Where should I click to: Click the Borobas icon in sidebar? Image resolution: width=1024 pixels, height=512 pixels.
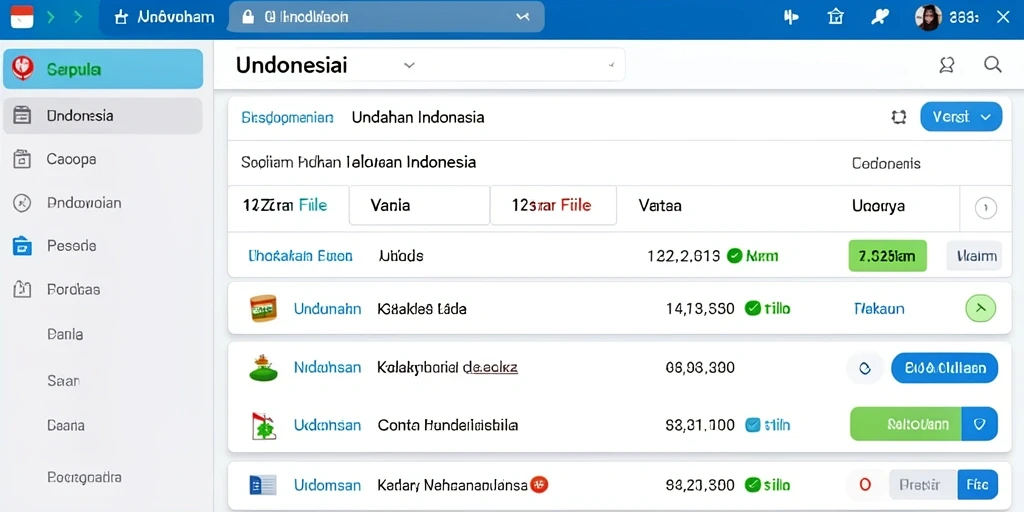point(22,289)
